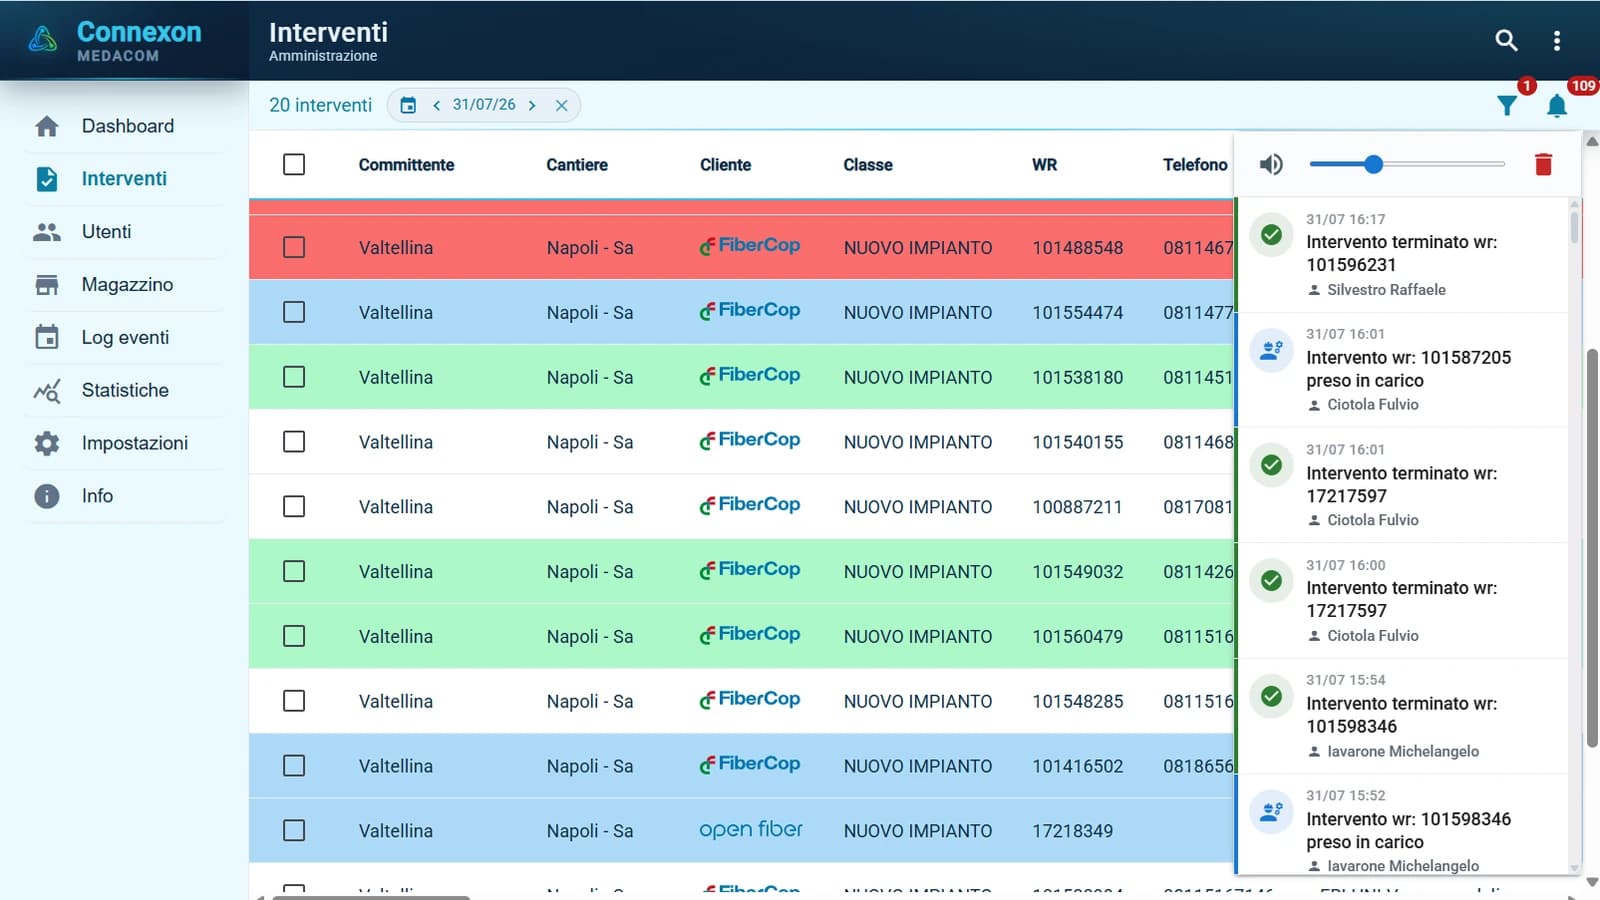1600x900 pixels.
Task: Click user-assigned icon of 15:52 notification
Action: (1271, 812)
